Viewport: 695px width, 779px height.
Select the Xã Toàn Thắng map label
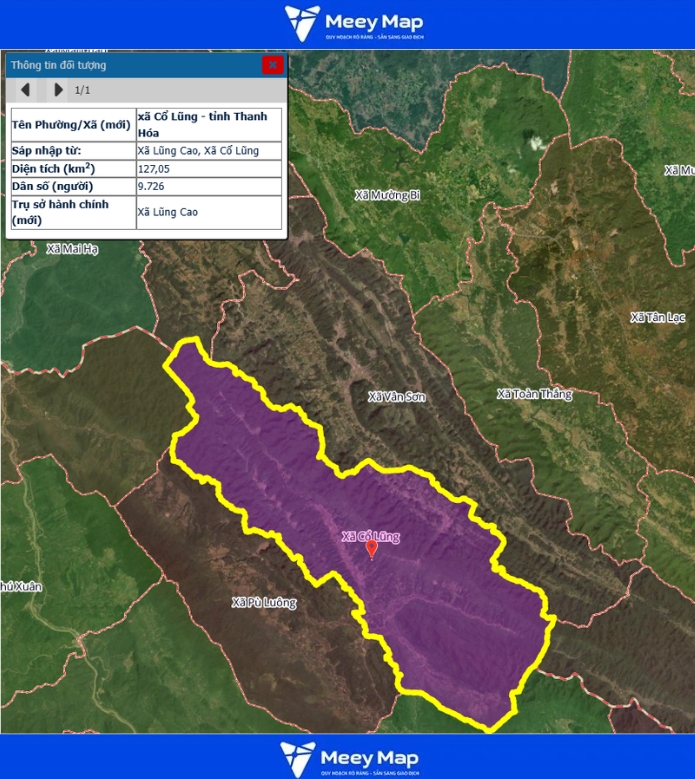[x=534, y=394]
